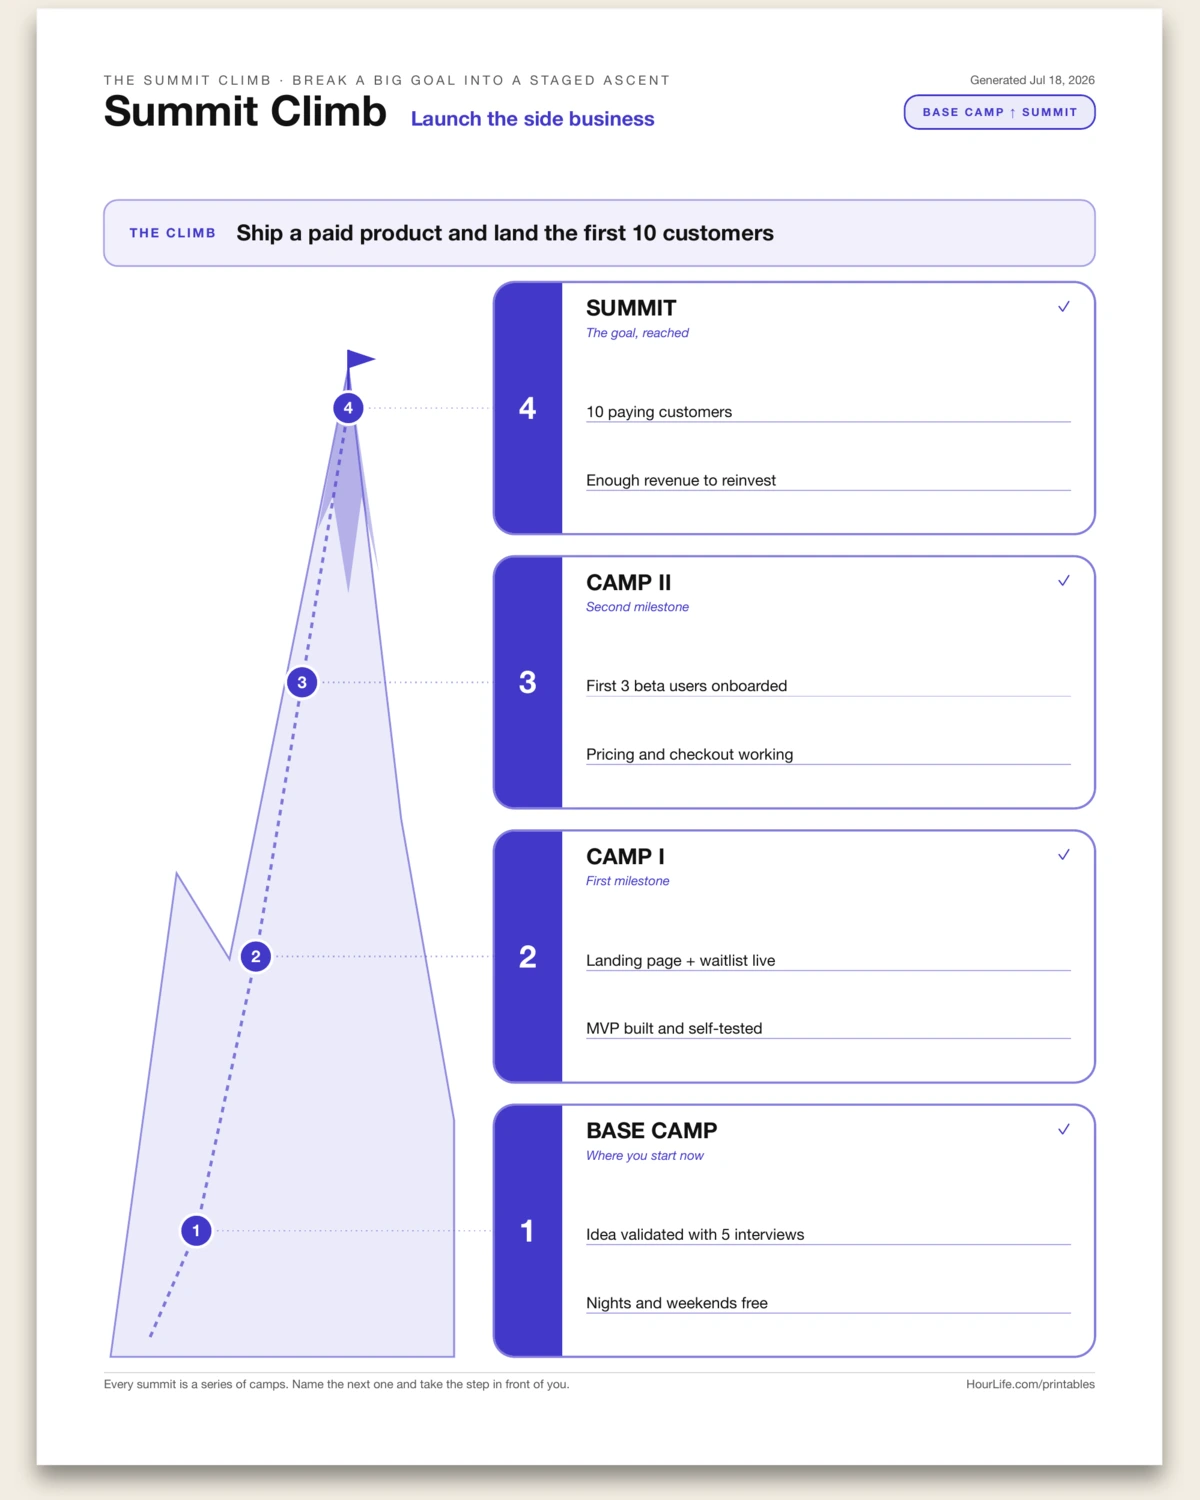Click The Climb goal banner
The image size is (1200, 1500).
pyautogui.click(x=599, y=233)
